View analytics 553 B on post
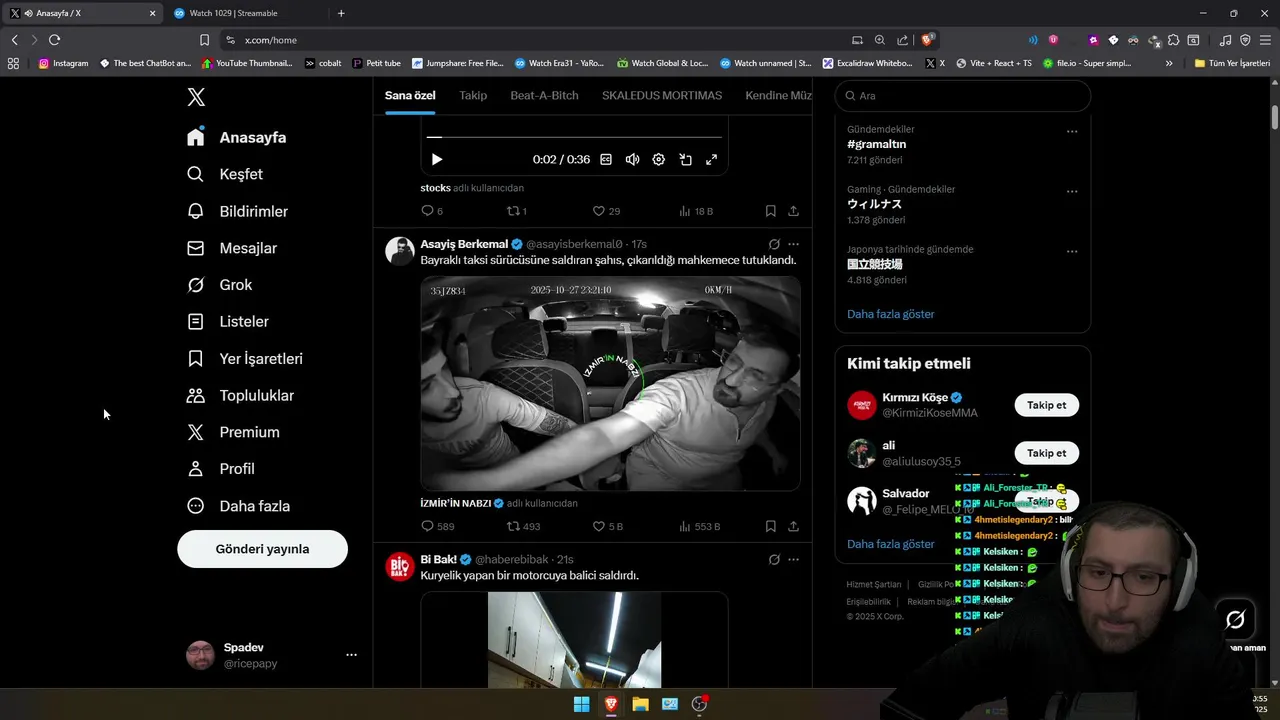The image size is (1280, 720). pyautogui.click(x=700, y=526)
